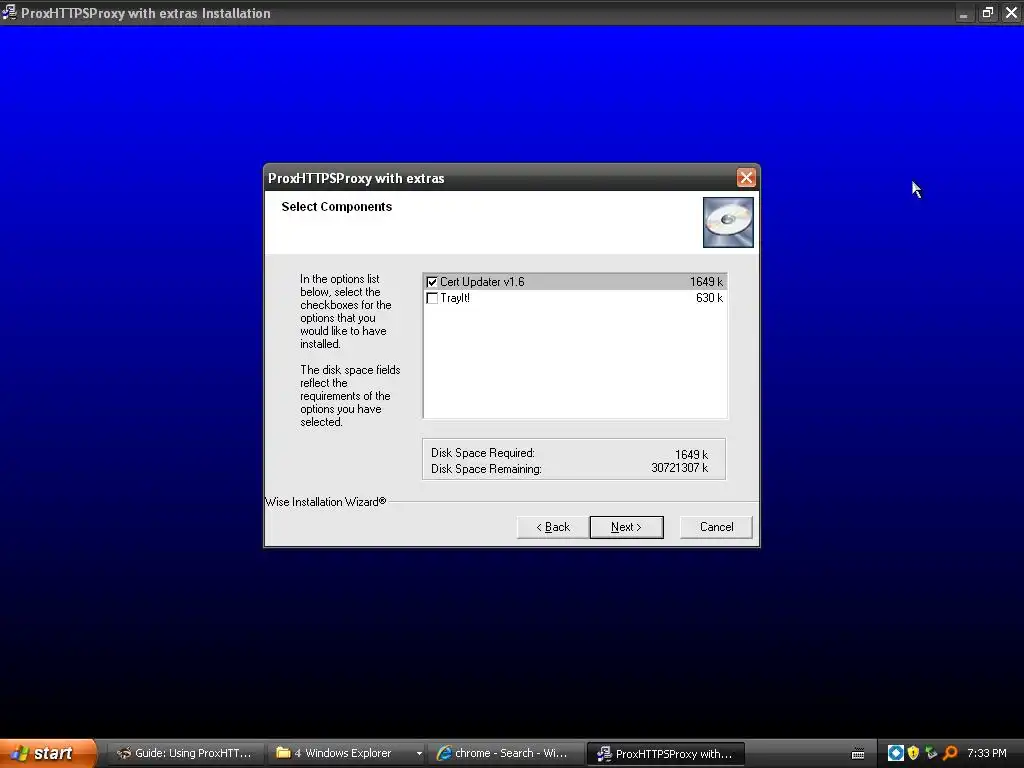
Task: Click the Safely Remove Hardware tray icon
Action: pos(931,753)
